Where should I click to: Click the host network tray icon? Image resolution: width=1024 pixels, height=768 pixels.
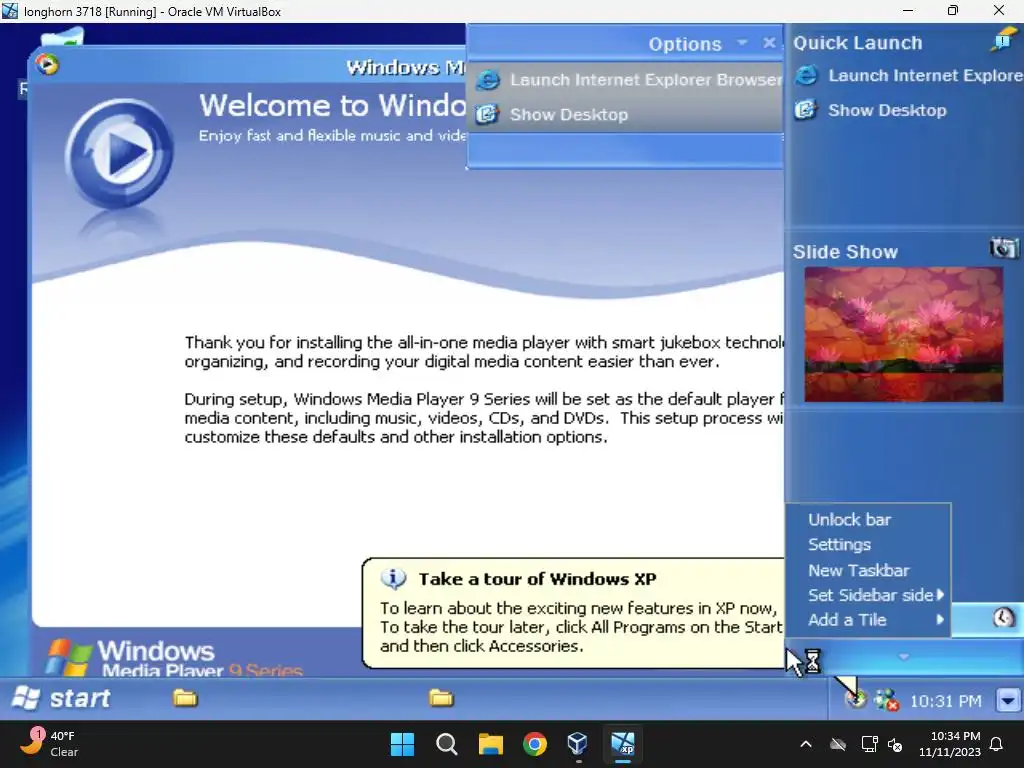pos(869,744)
